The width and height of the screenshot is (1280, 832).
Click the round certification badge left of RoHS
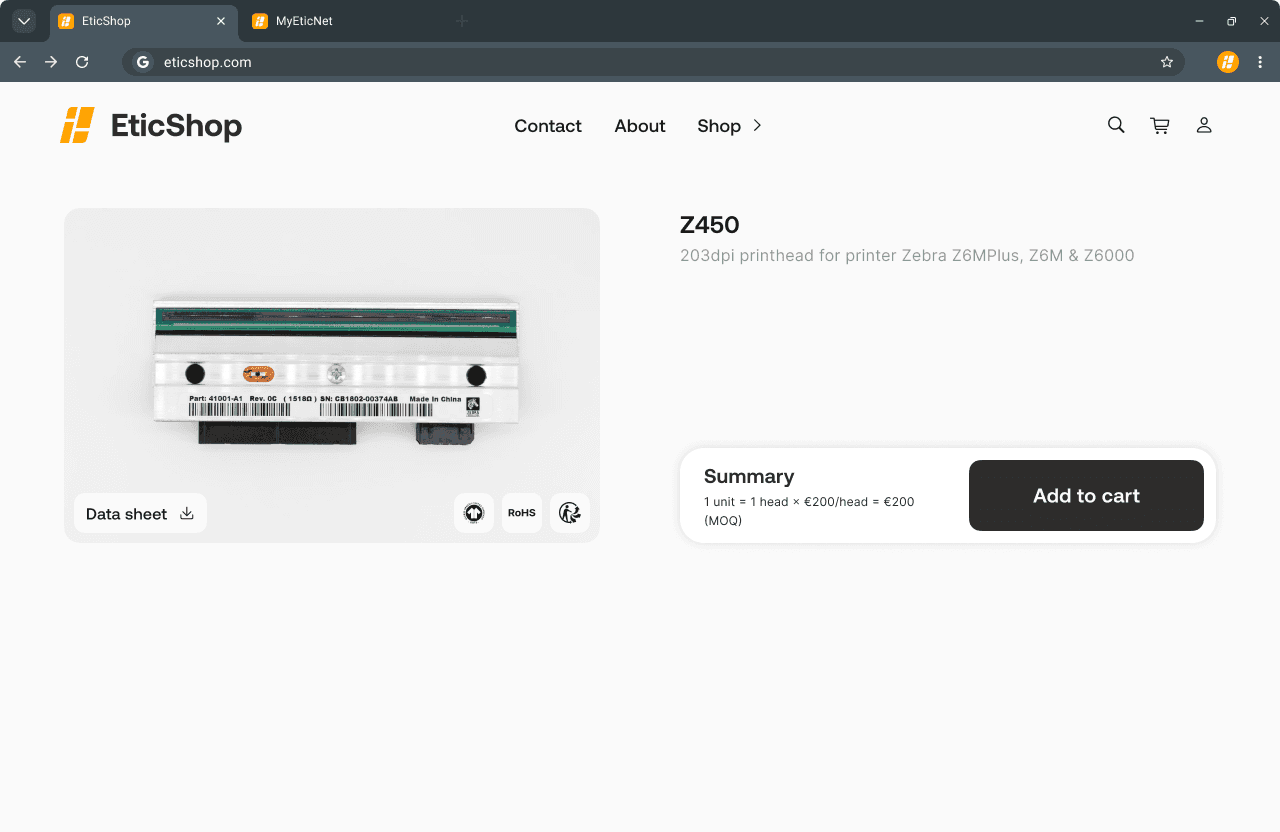click(474, 513)
